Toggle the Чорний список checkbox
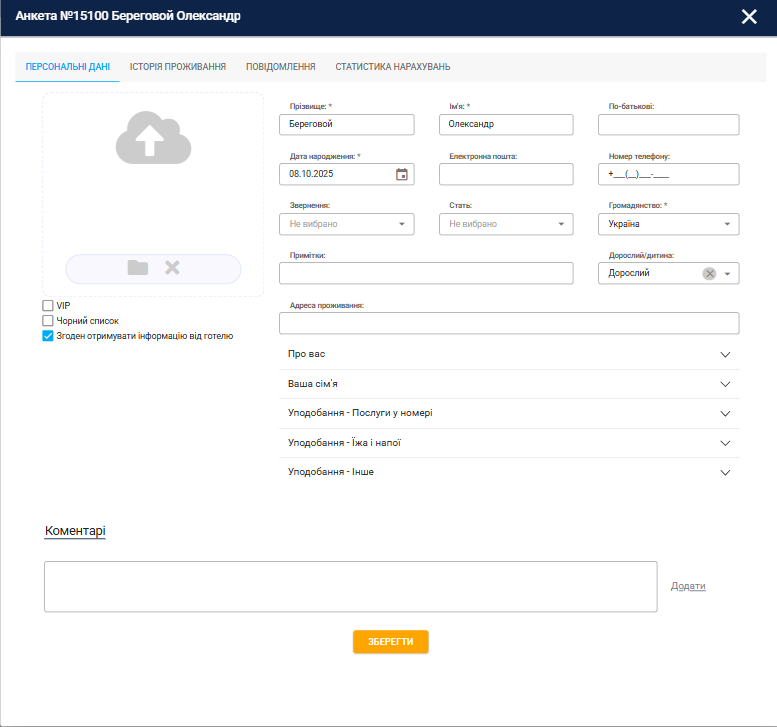Screen dimensions: 777x727 click(47, 321)
